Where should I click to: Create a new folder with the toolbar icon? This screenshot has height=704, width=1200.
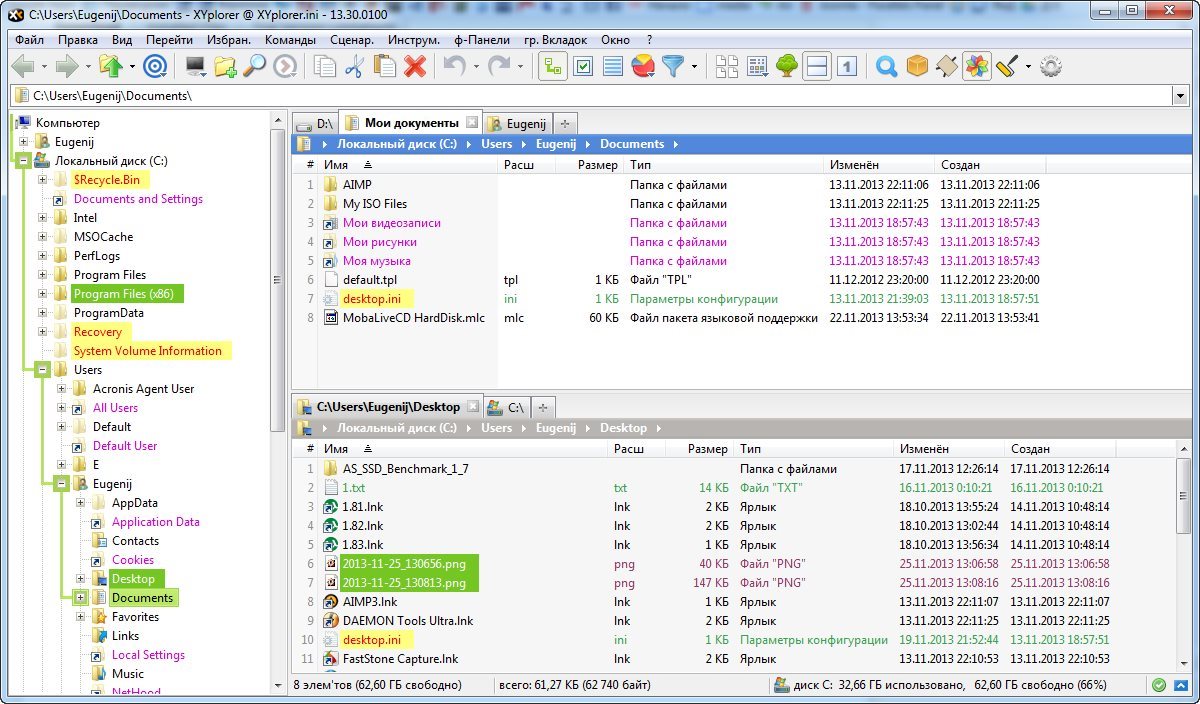[225, 67]
